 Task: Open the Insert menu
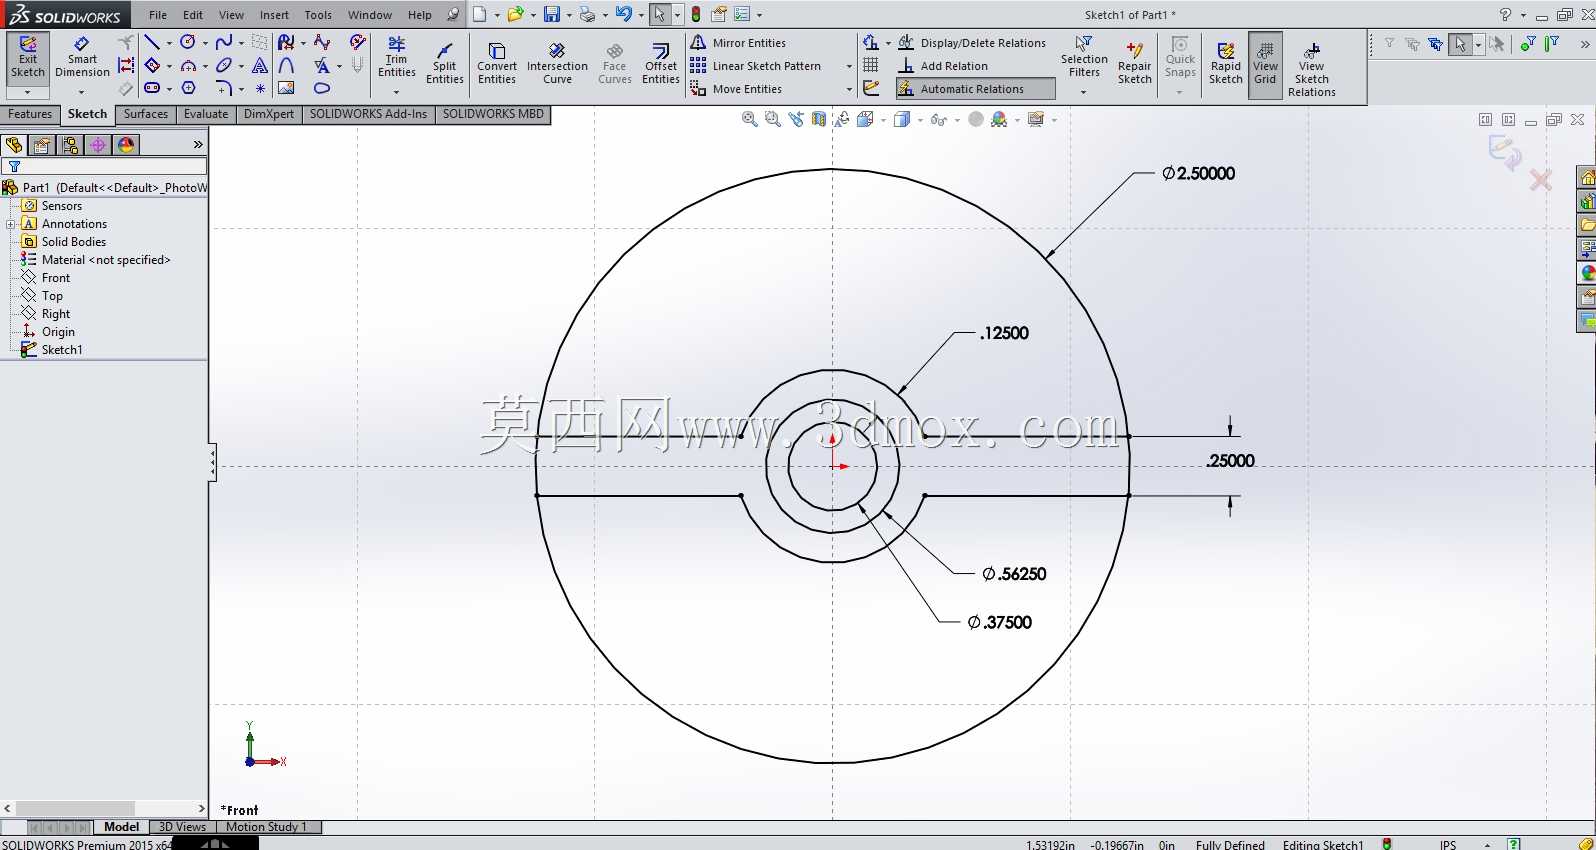point(274,15)
